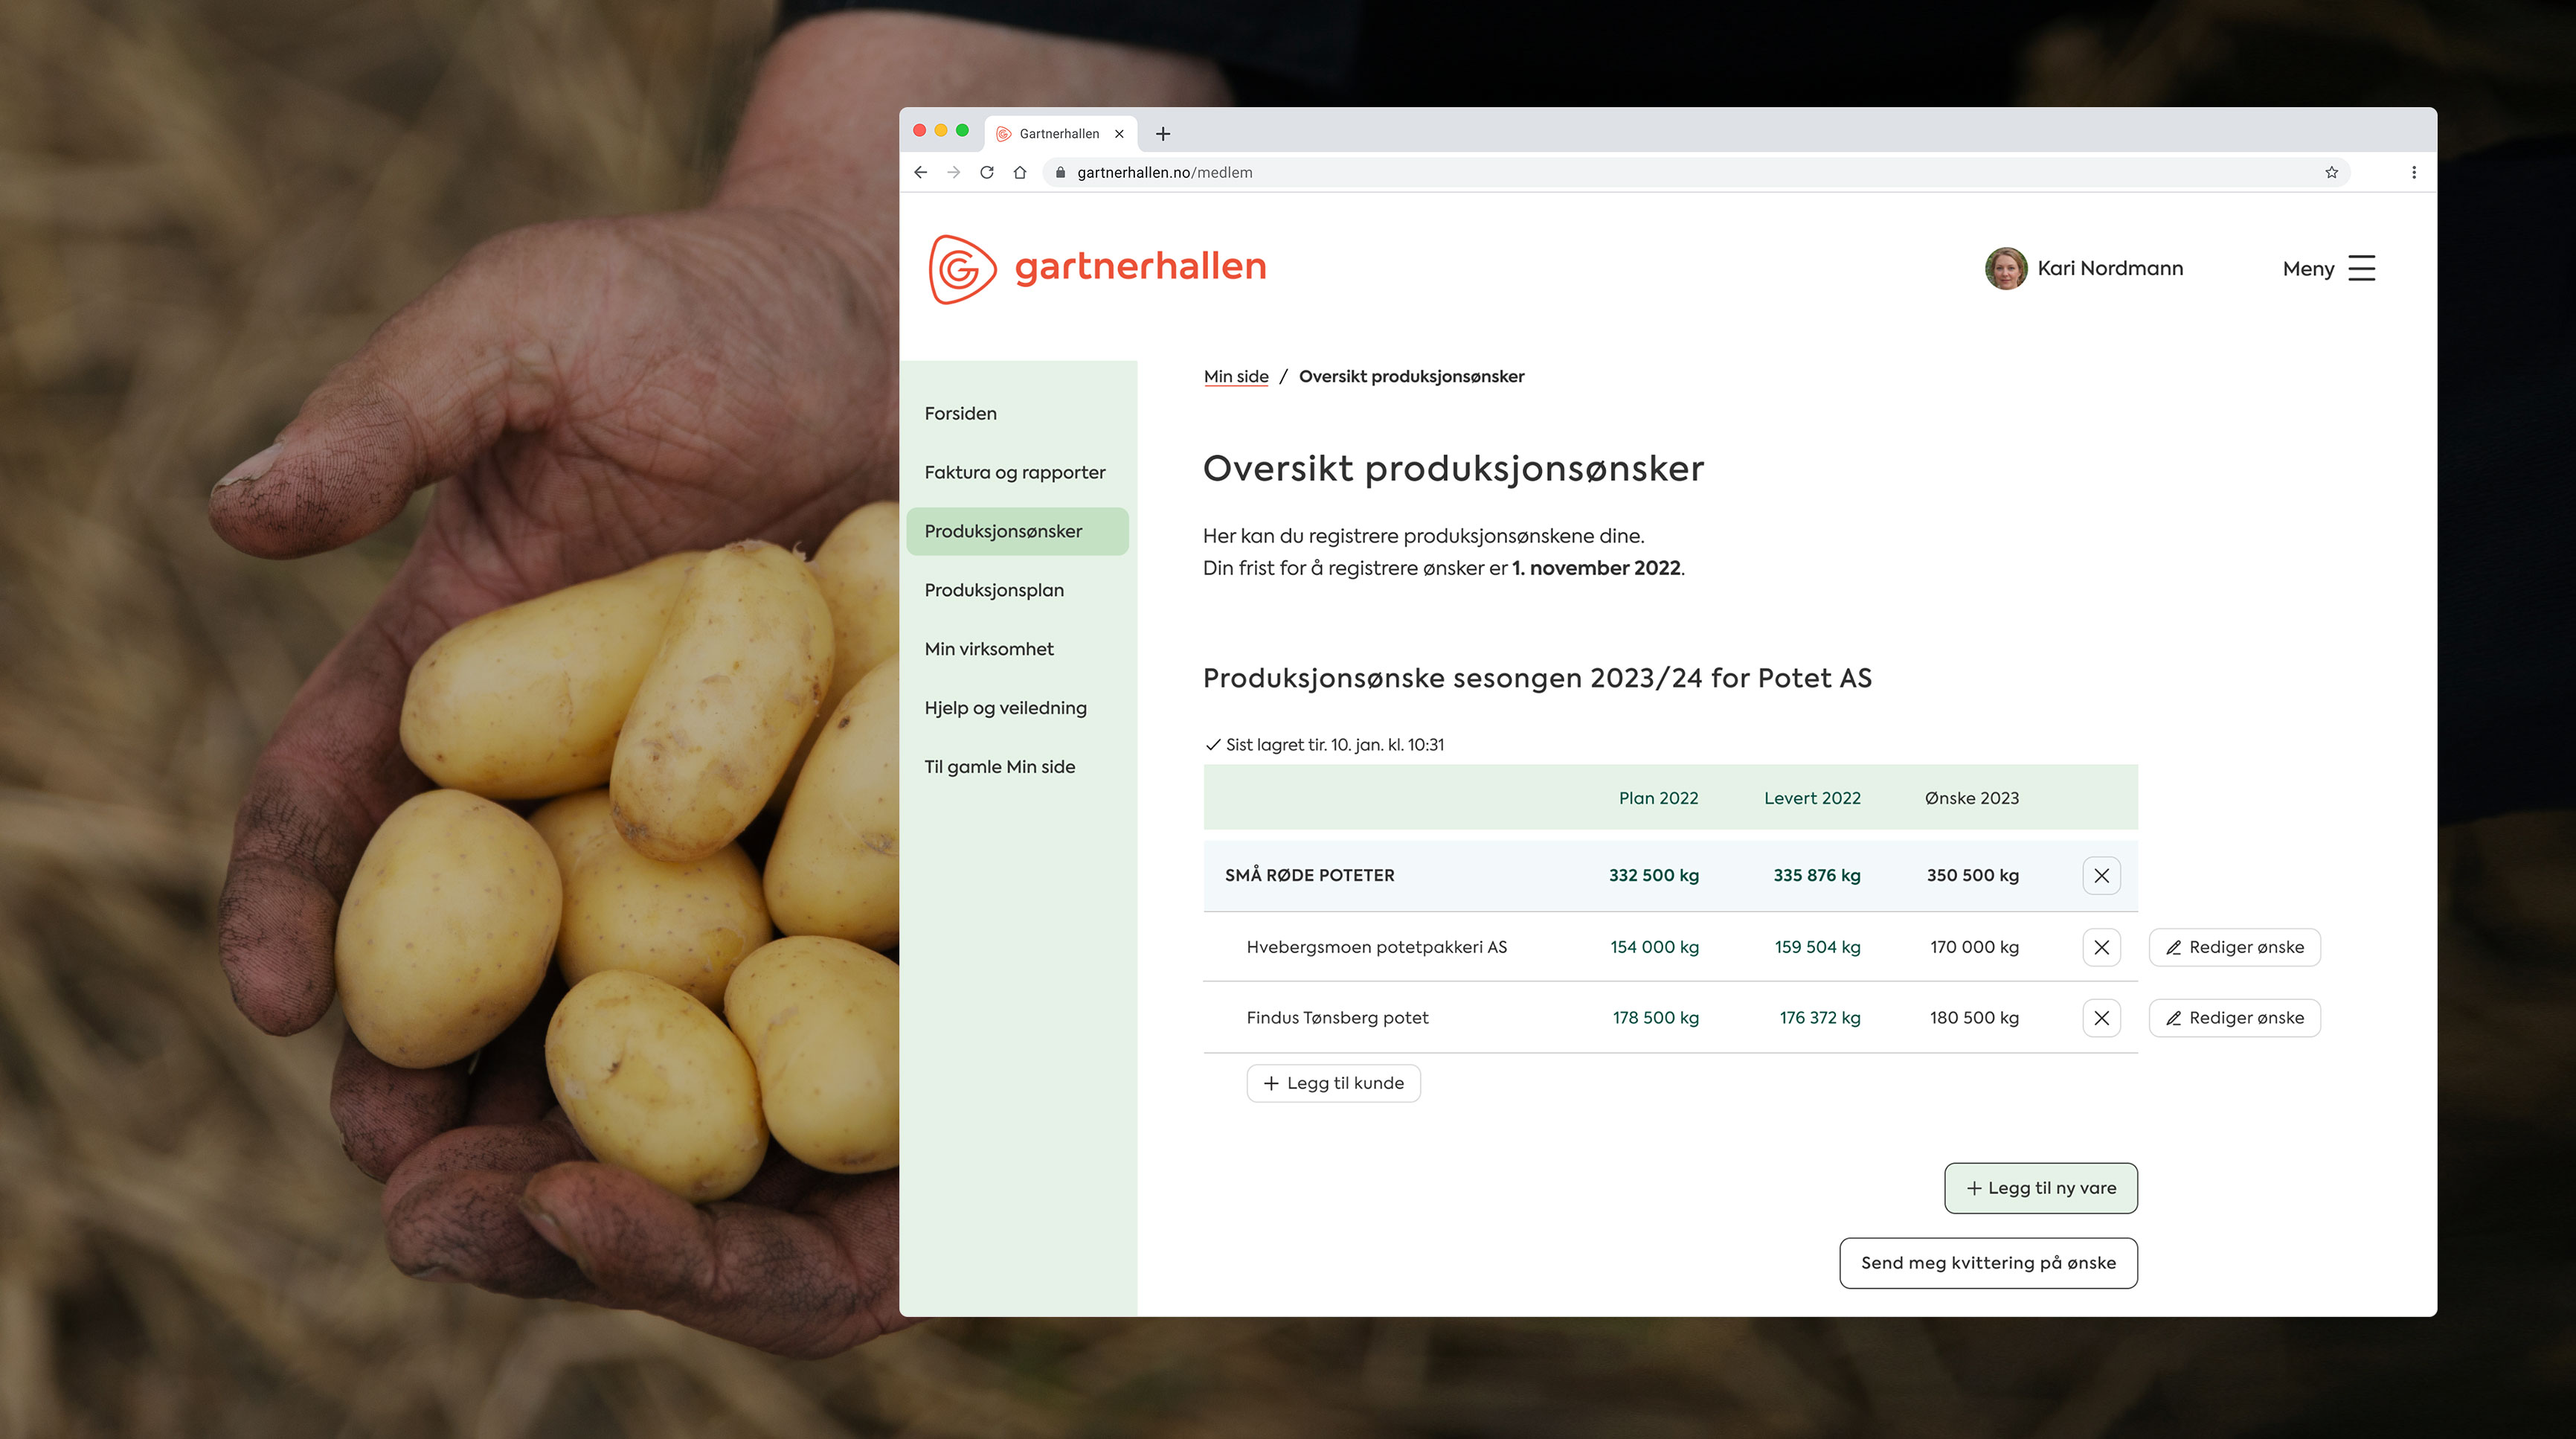Follow the Min side breadcrumb link
This screenshot has height=1439, width=2576.
tap(1236, 377)
